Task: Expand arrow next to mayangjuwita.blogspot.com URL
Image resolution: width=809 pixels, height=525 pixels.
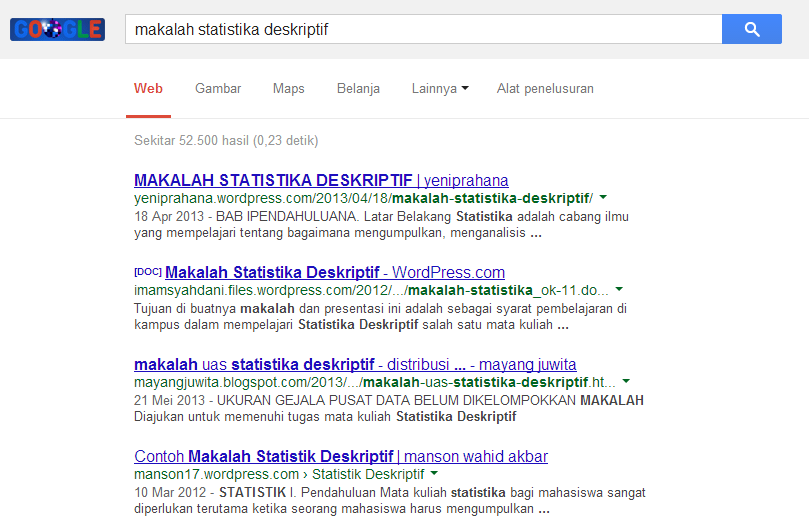Action: 626,382
